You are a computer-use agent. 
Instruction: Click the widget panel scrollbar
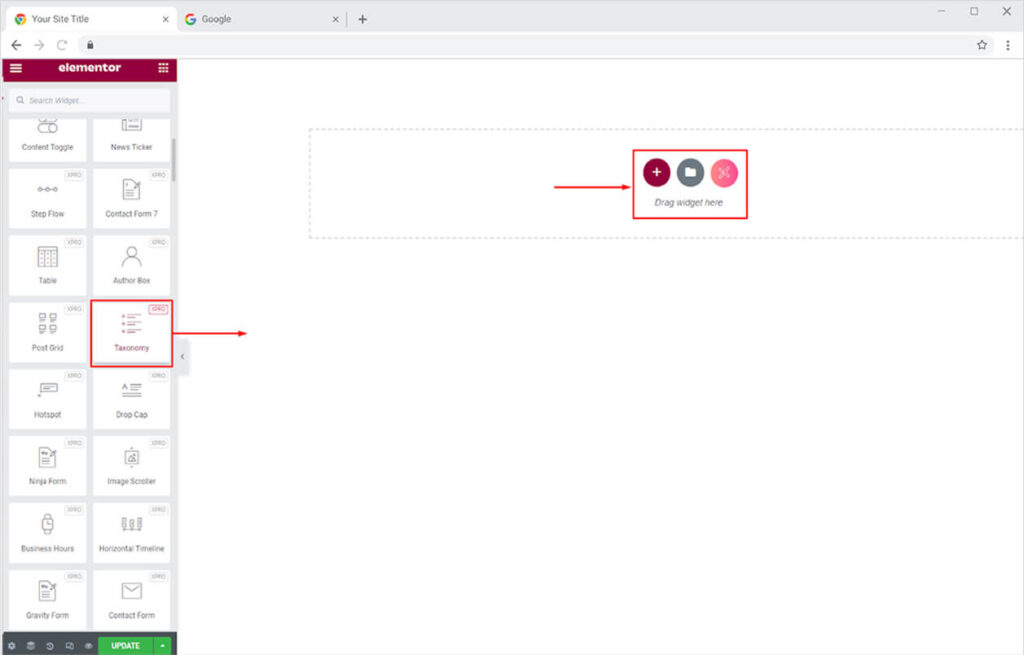click(x=174, y=160)
